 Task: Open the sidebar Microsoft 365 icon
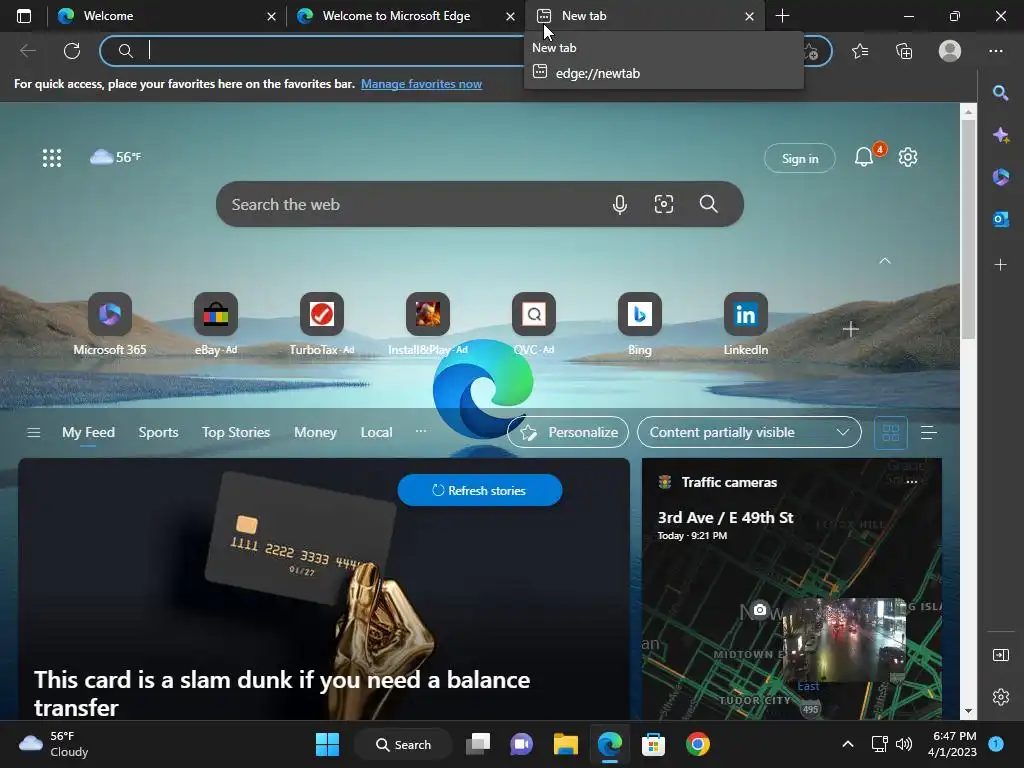[x=1000, y=177]
